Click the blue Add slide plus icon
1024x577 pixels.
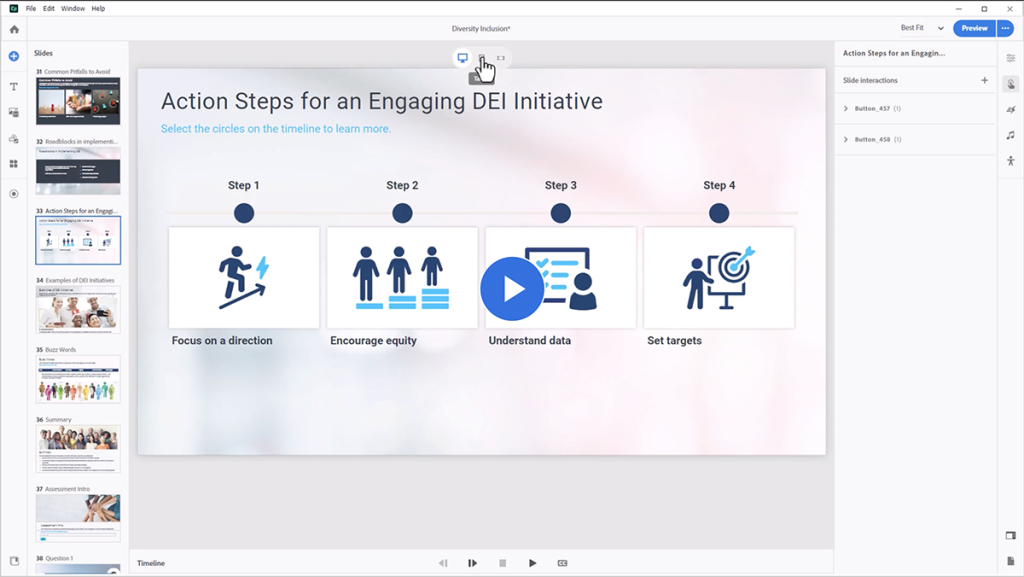[x=14, y=56]
